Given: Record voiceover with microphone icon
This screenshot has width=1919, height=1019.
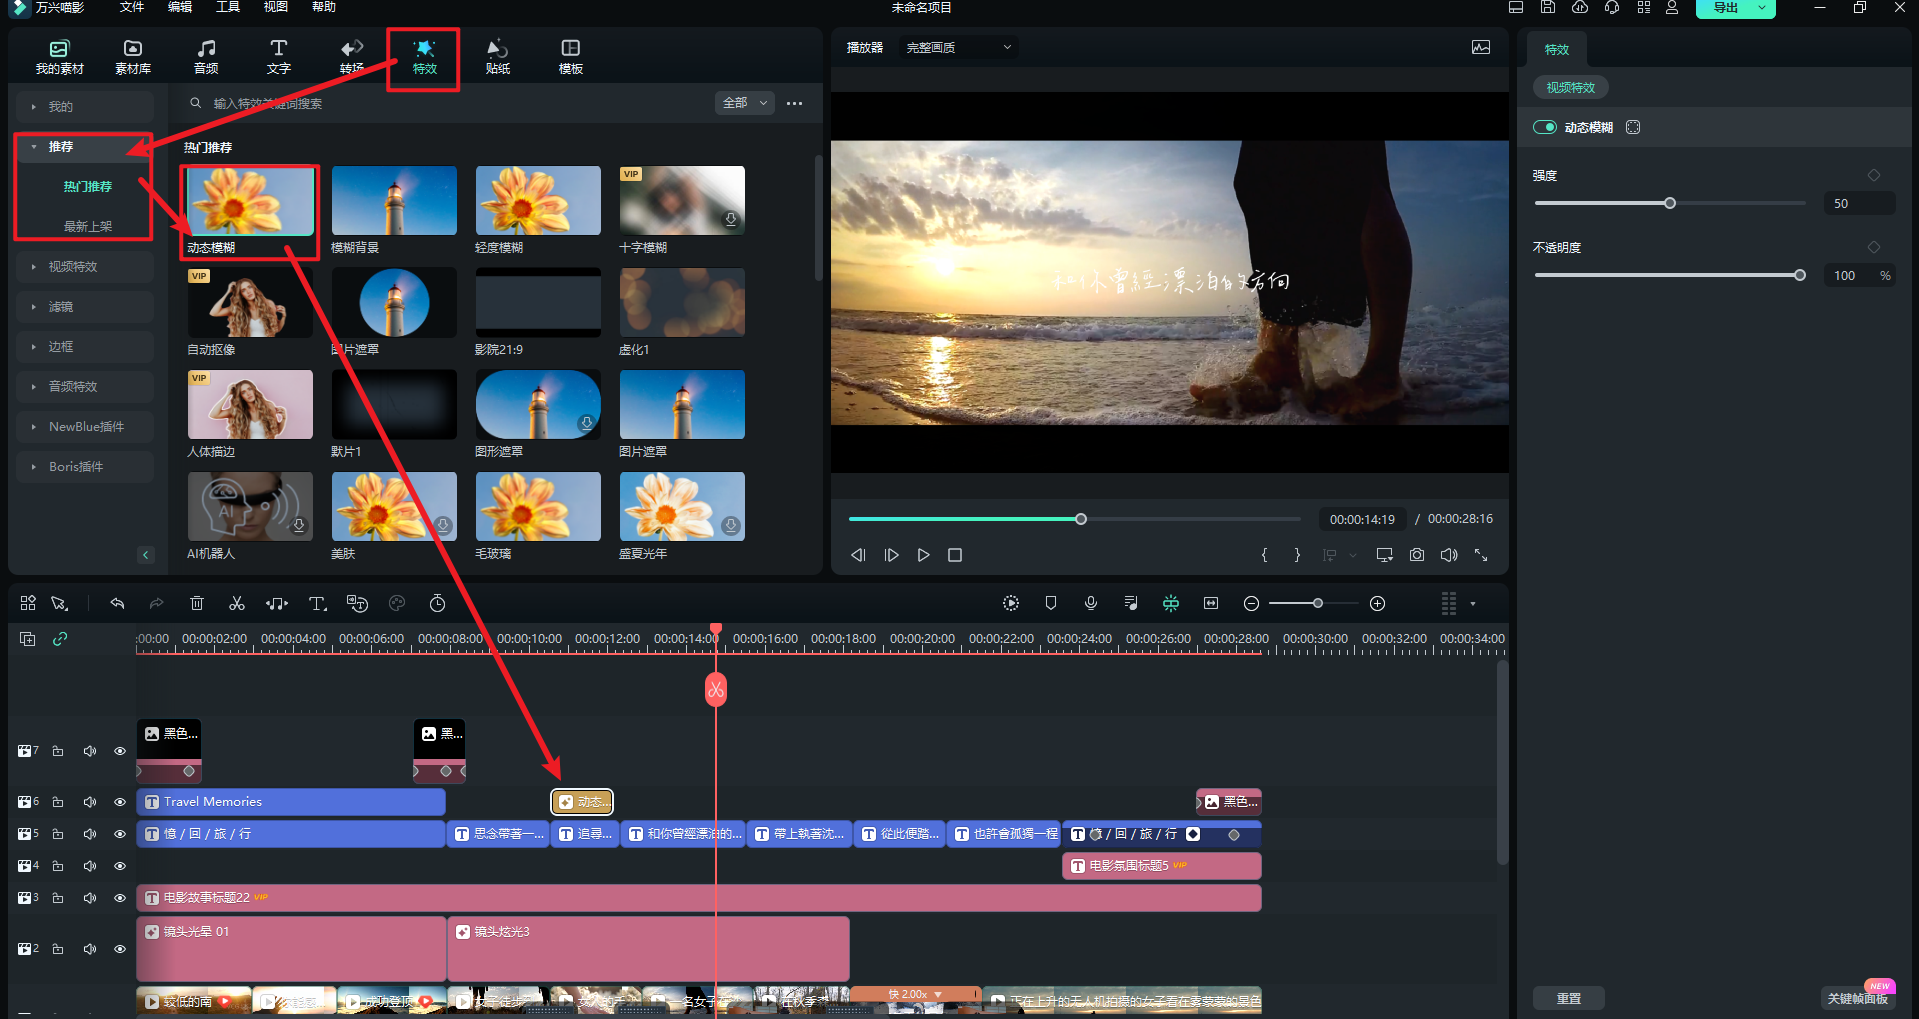Looking at the screenshot, I should pos(1091,603).
